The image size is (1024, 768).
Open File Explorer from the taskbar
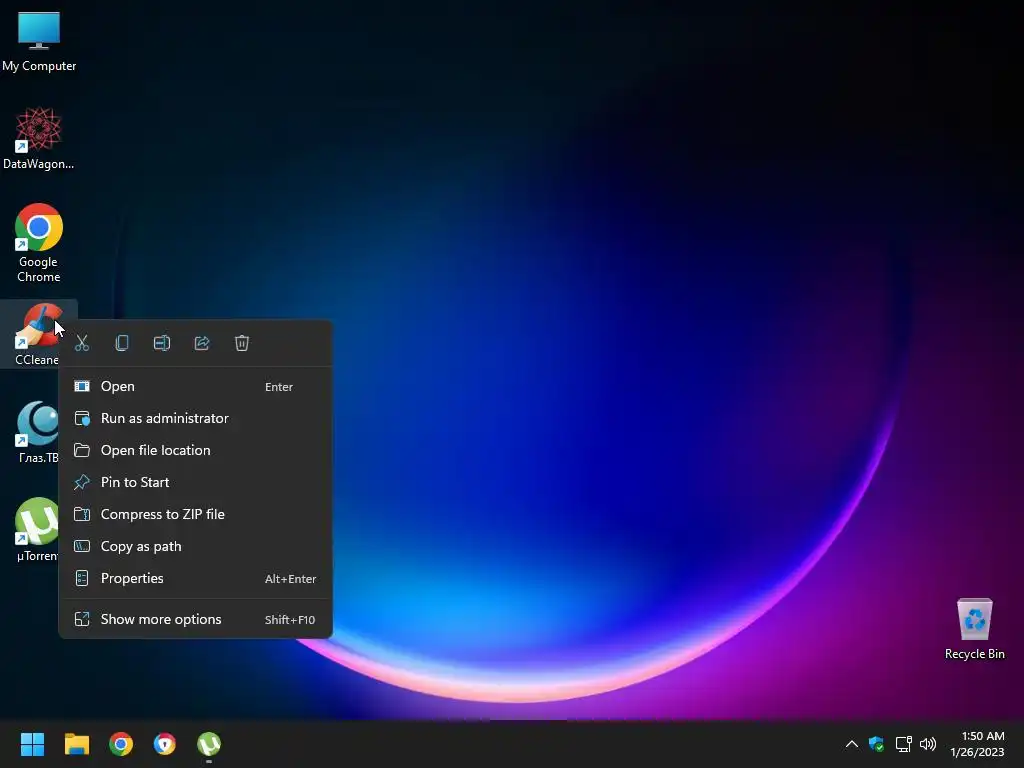pos(76,744)
